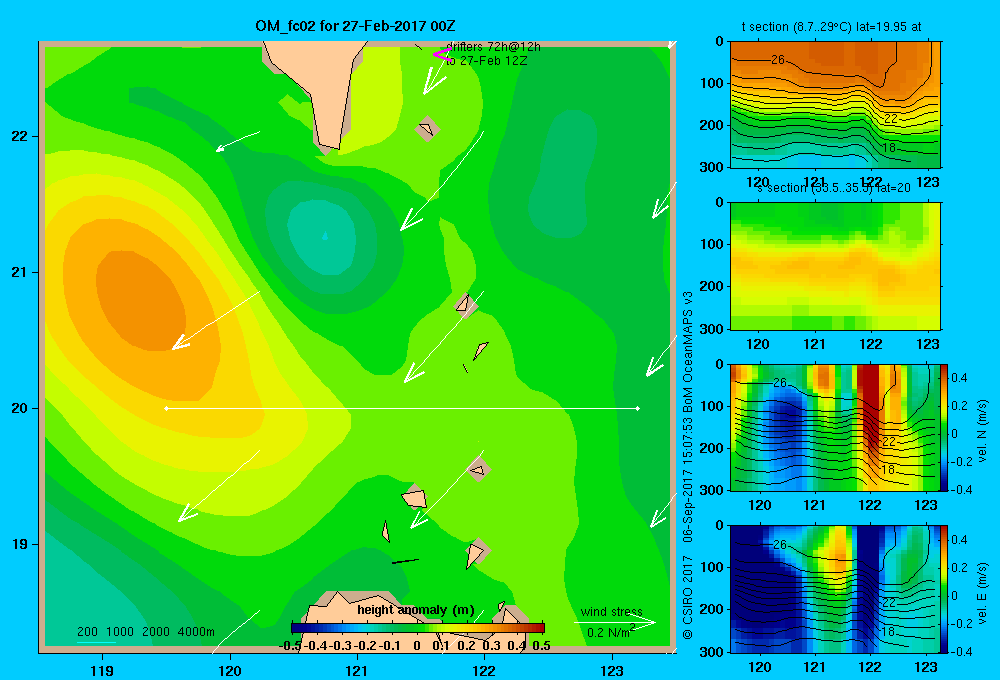Image resolution: width=1000 pixels, height=680 pixels.
Task: Click longitude label 120 below the main map
Action: point(230,671)
